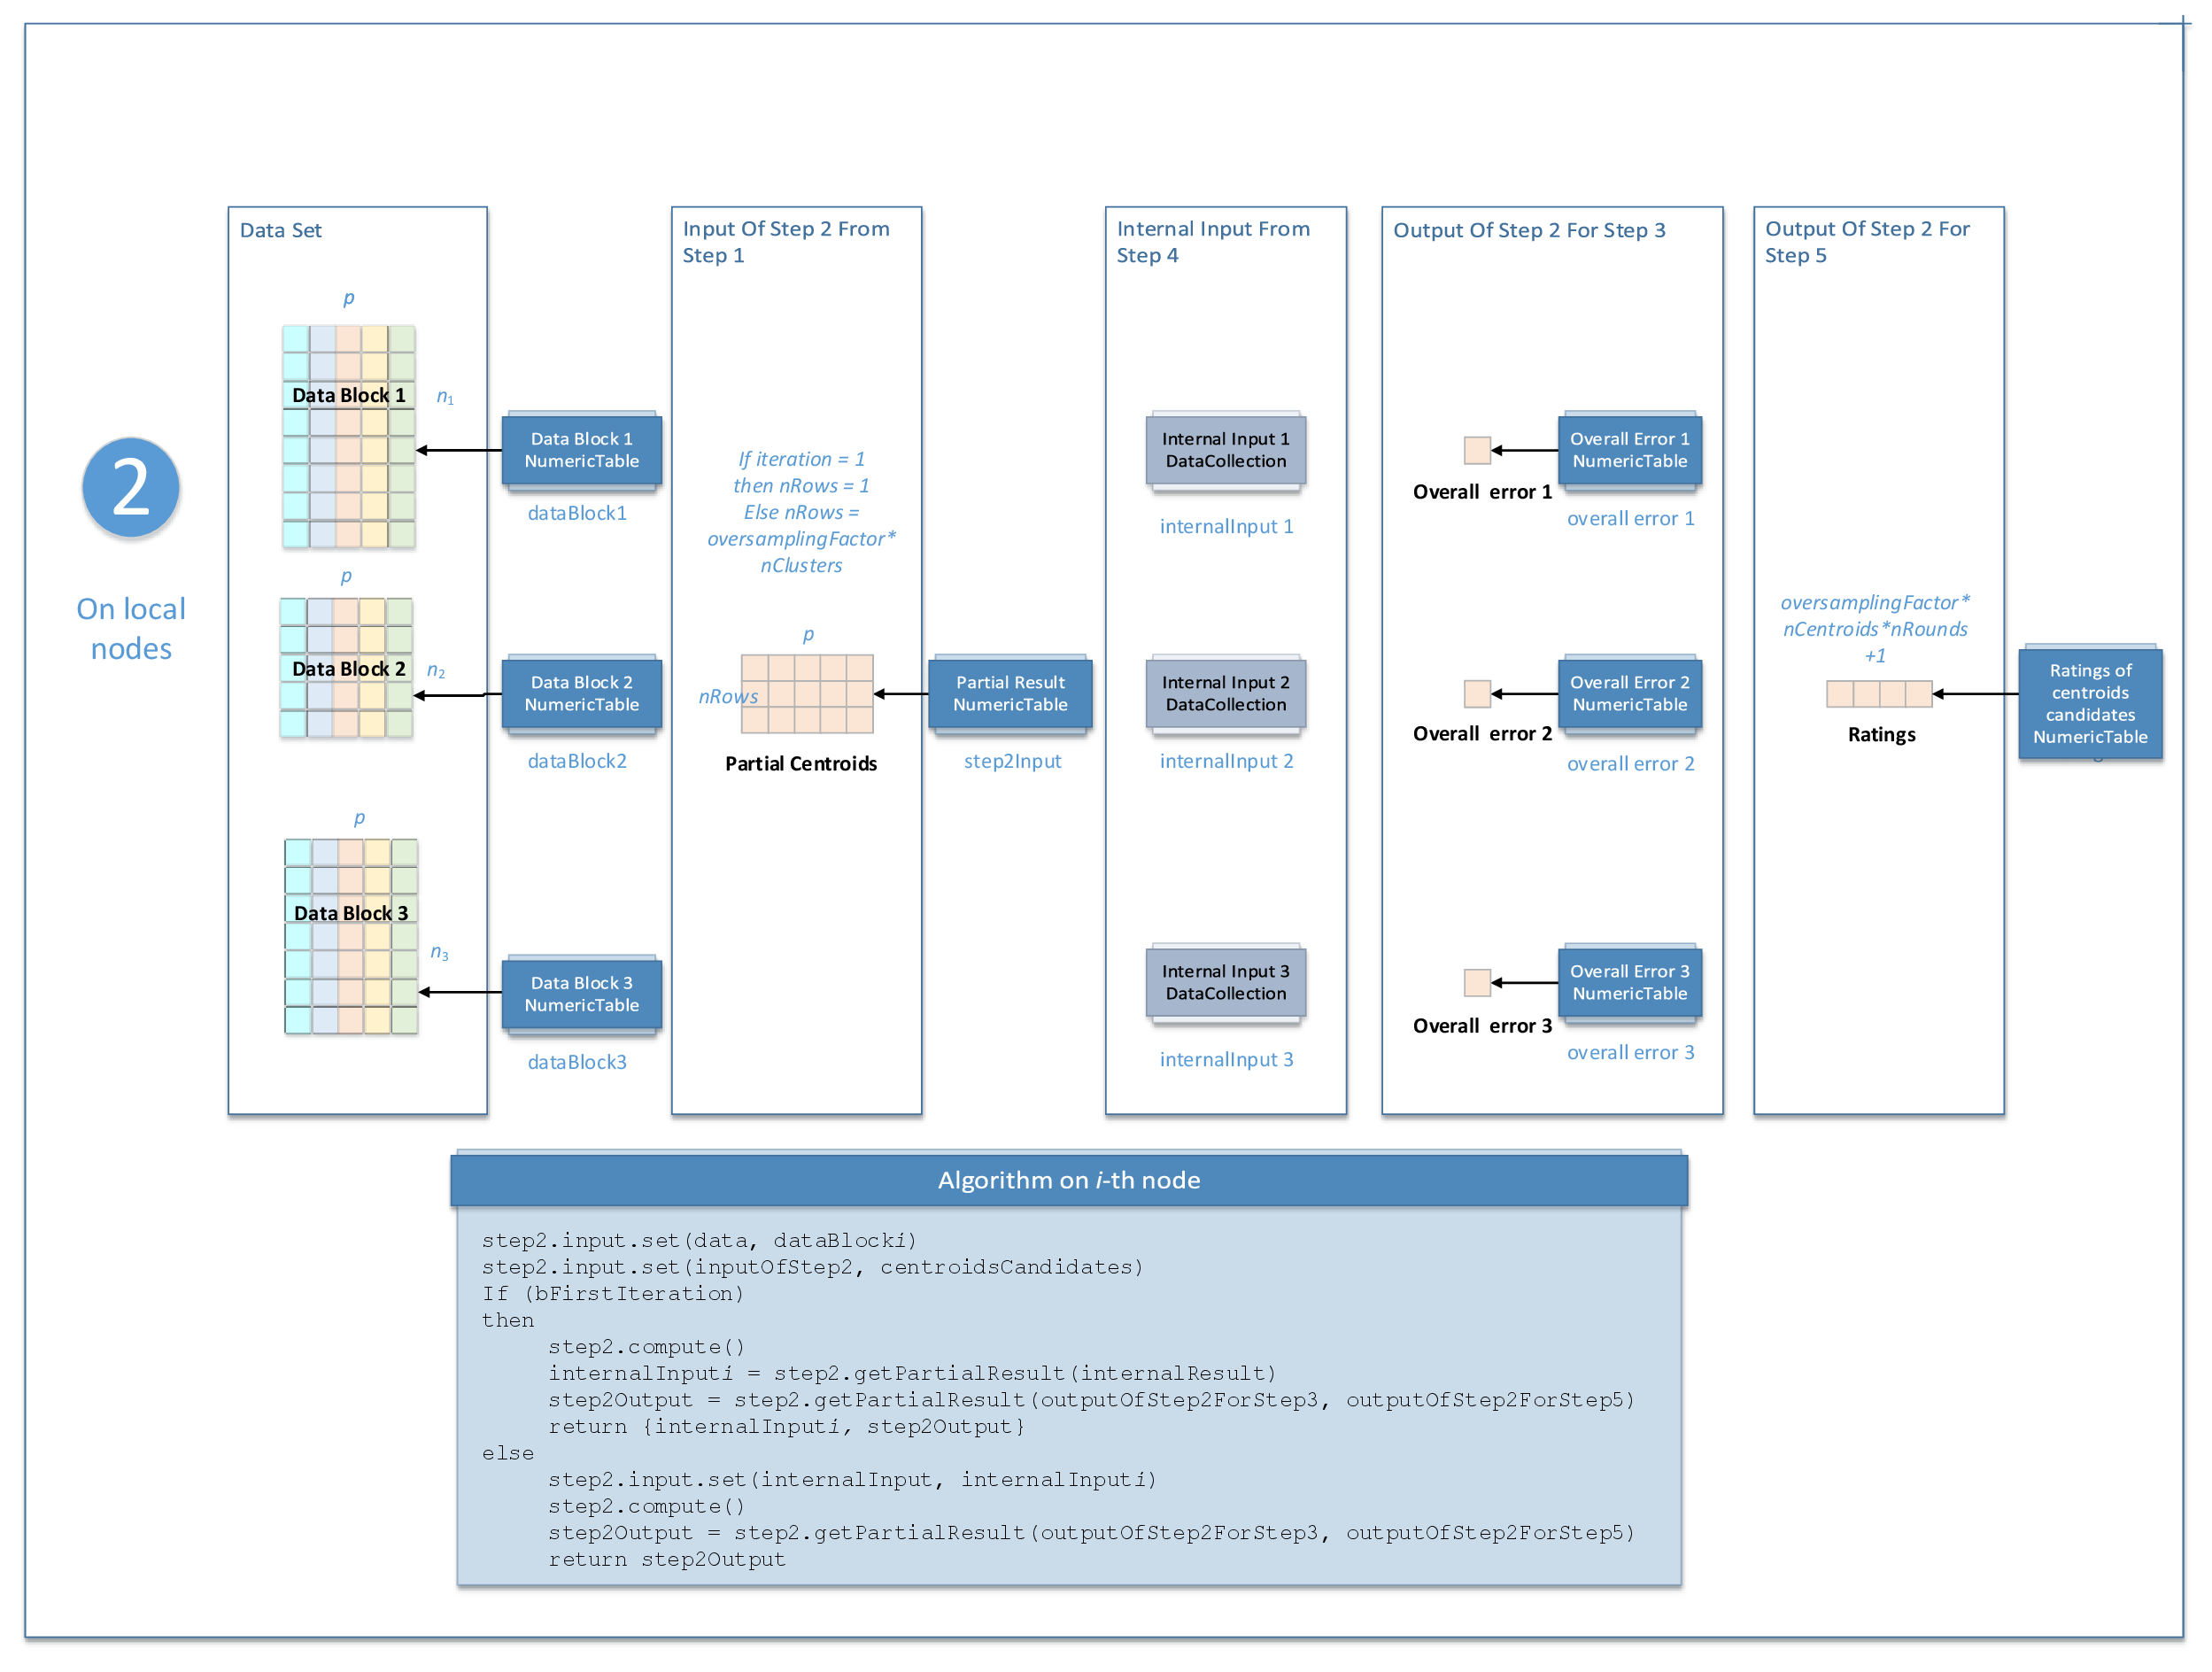This screenshot has height=1672, width=2212.
Task: Select the Data Block 3 NumericTable box
Action: [581, 994]
